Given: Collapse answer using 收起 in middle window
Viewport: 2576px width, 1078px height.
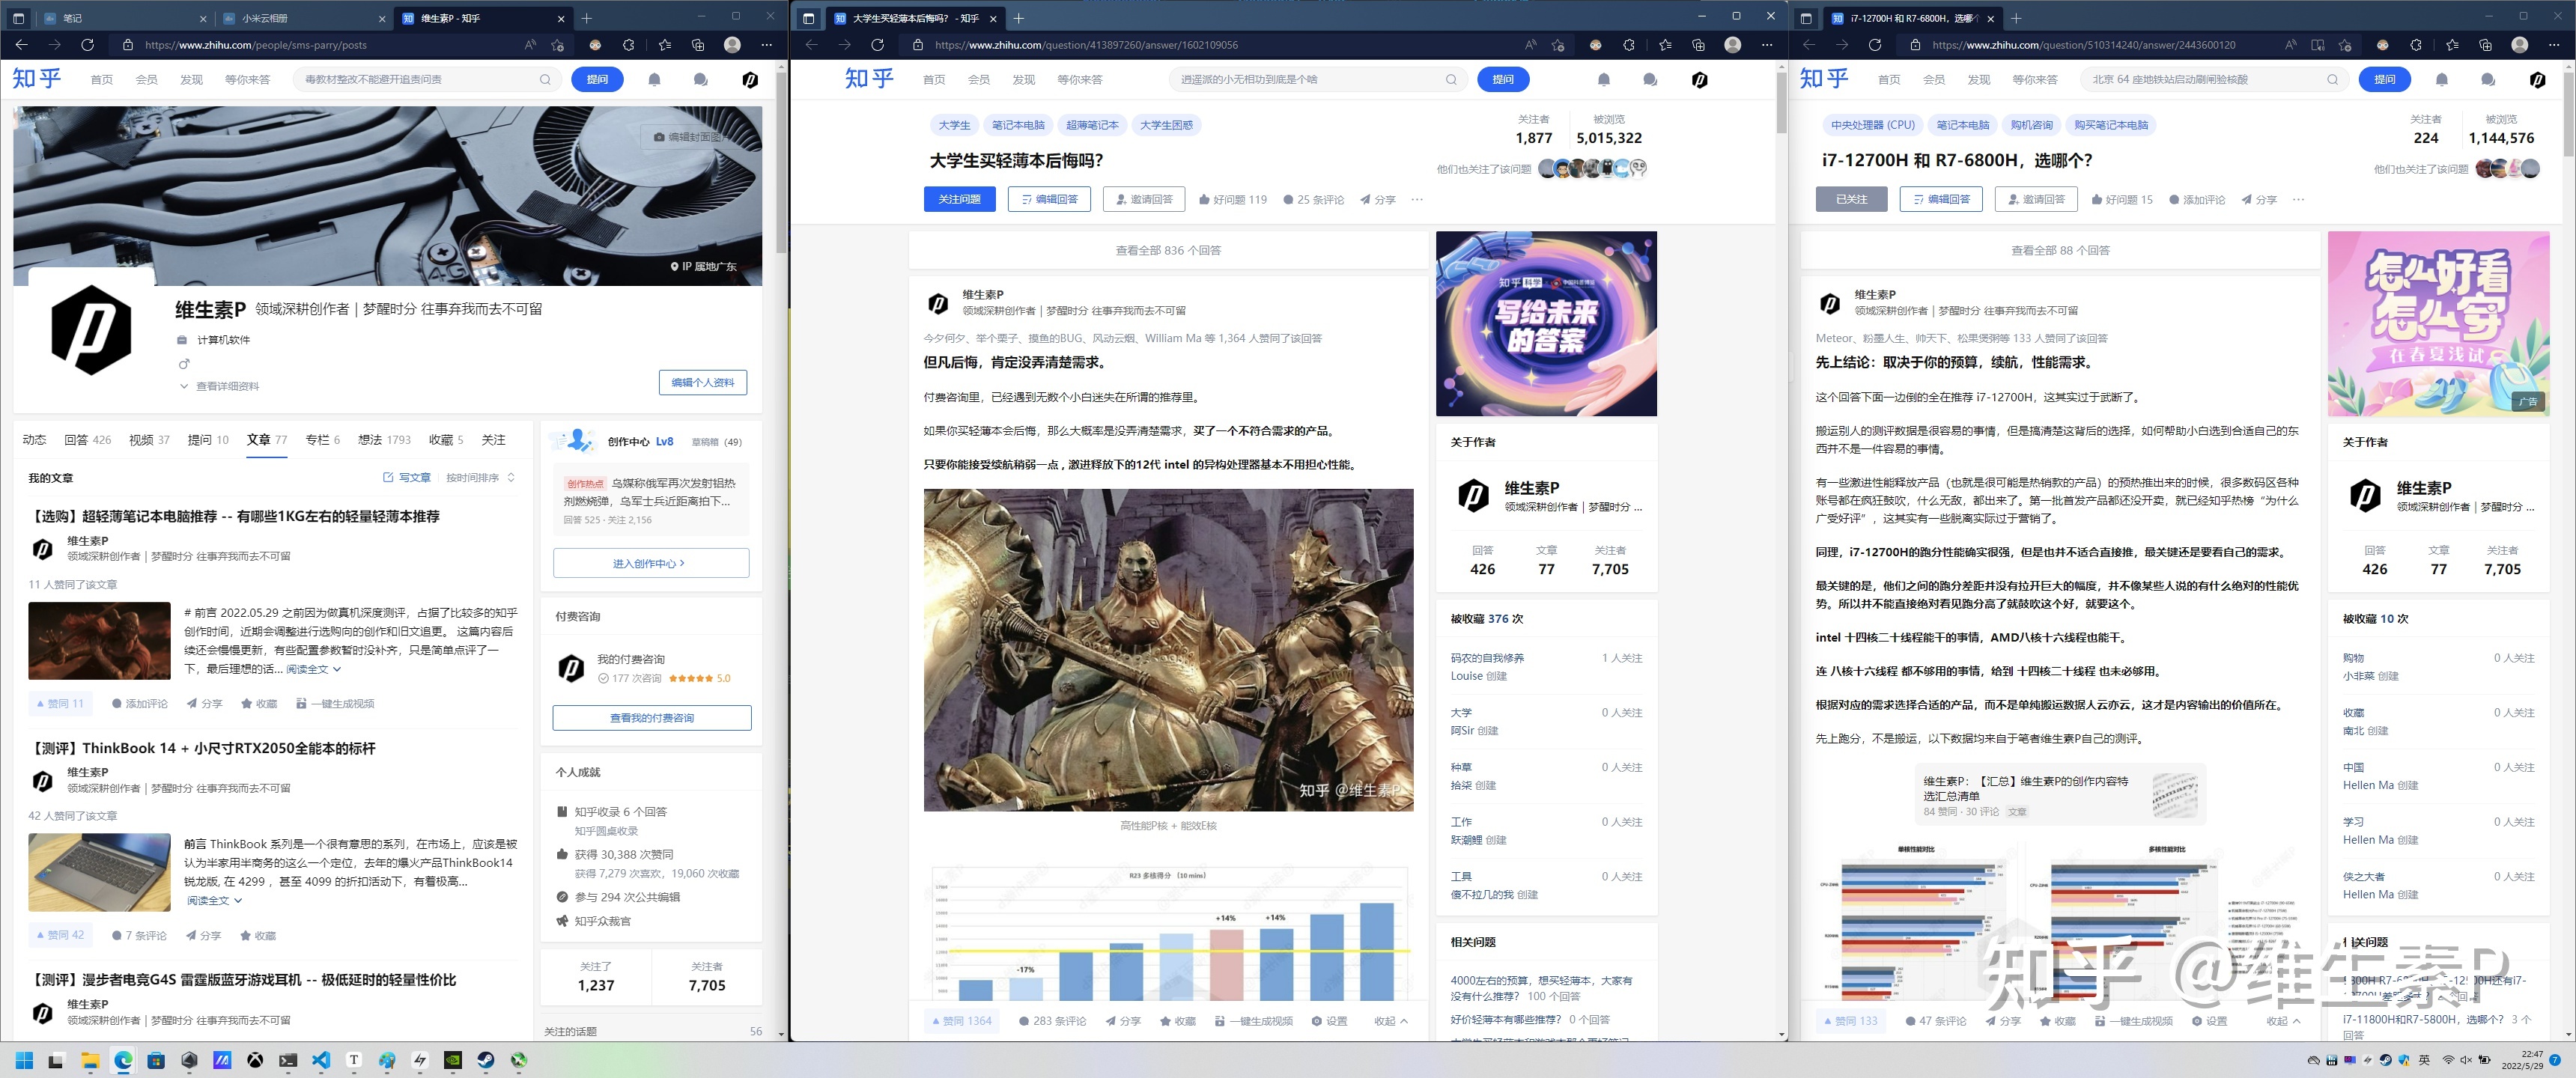Looking at the screenshot, I should 1390,1021.
